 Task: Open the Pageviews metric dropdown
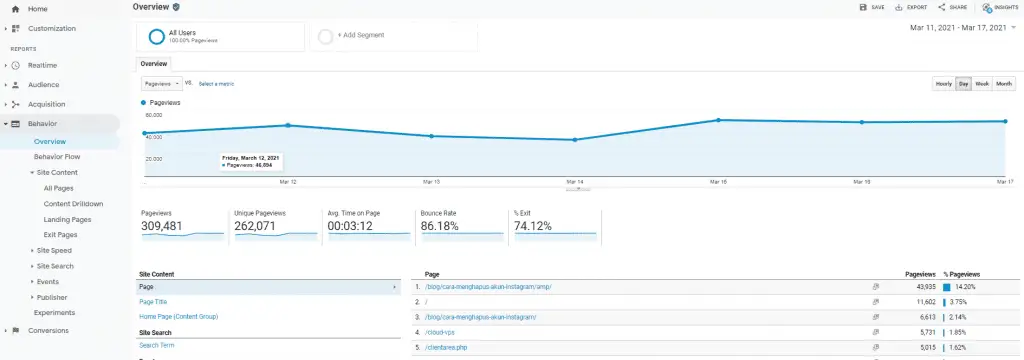click(162, 84)
